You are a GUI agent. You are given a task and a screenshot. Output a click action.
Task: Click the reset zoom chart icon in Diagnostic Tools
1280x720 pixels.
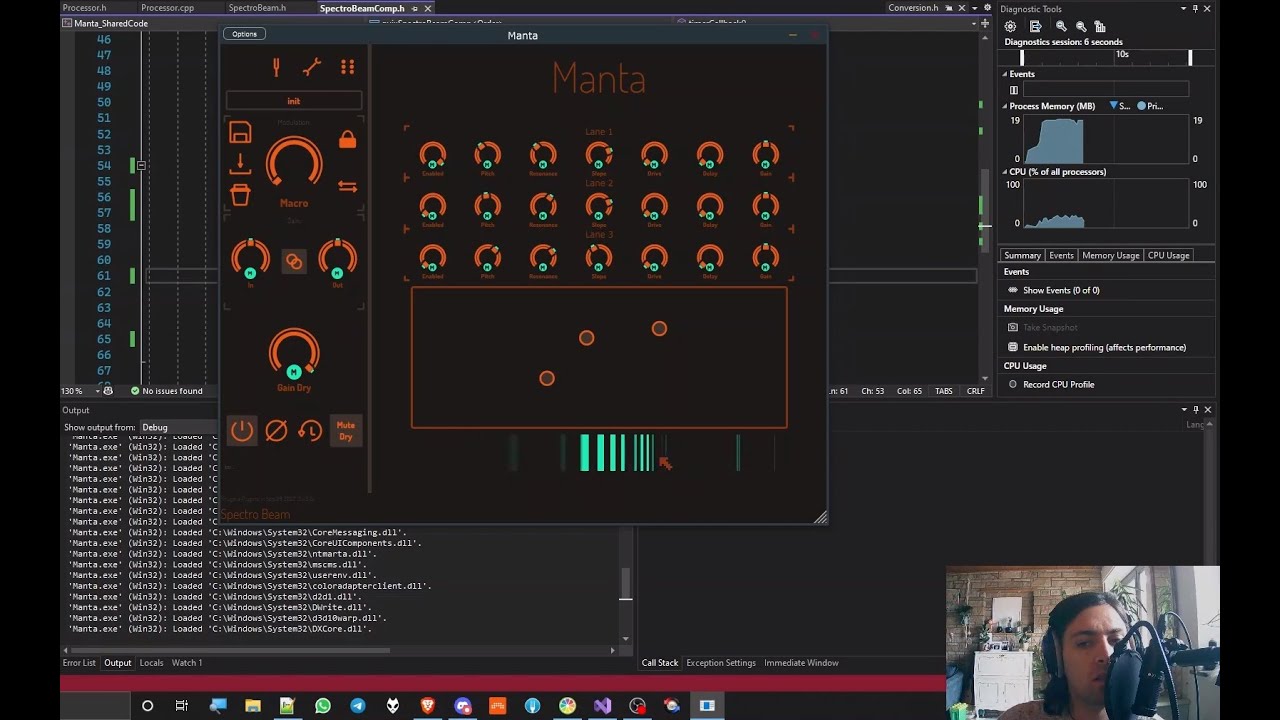point(1100,27)
